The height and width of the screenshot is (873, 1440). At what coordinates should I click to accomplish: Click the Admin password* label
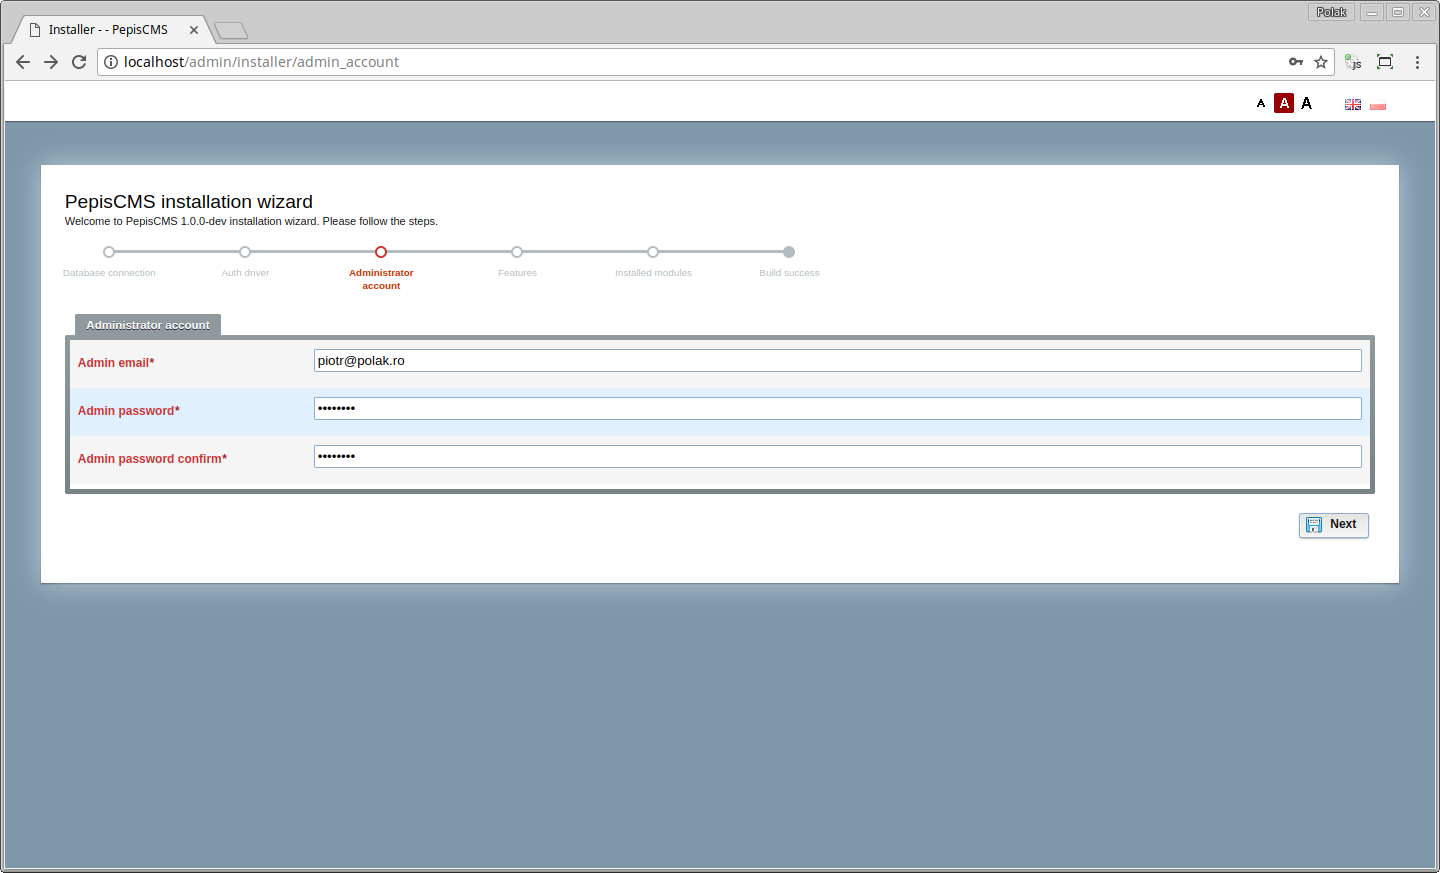[129, 411]
